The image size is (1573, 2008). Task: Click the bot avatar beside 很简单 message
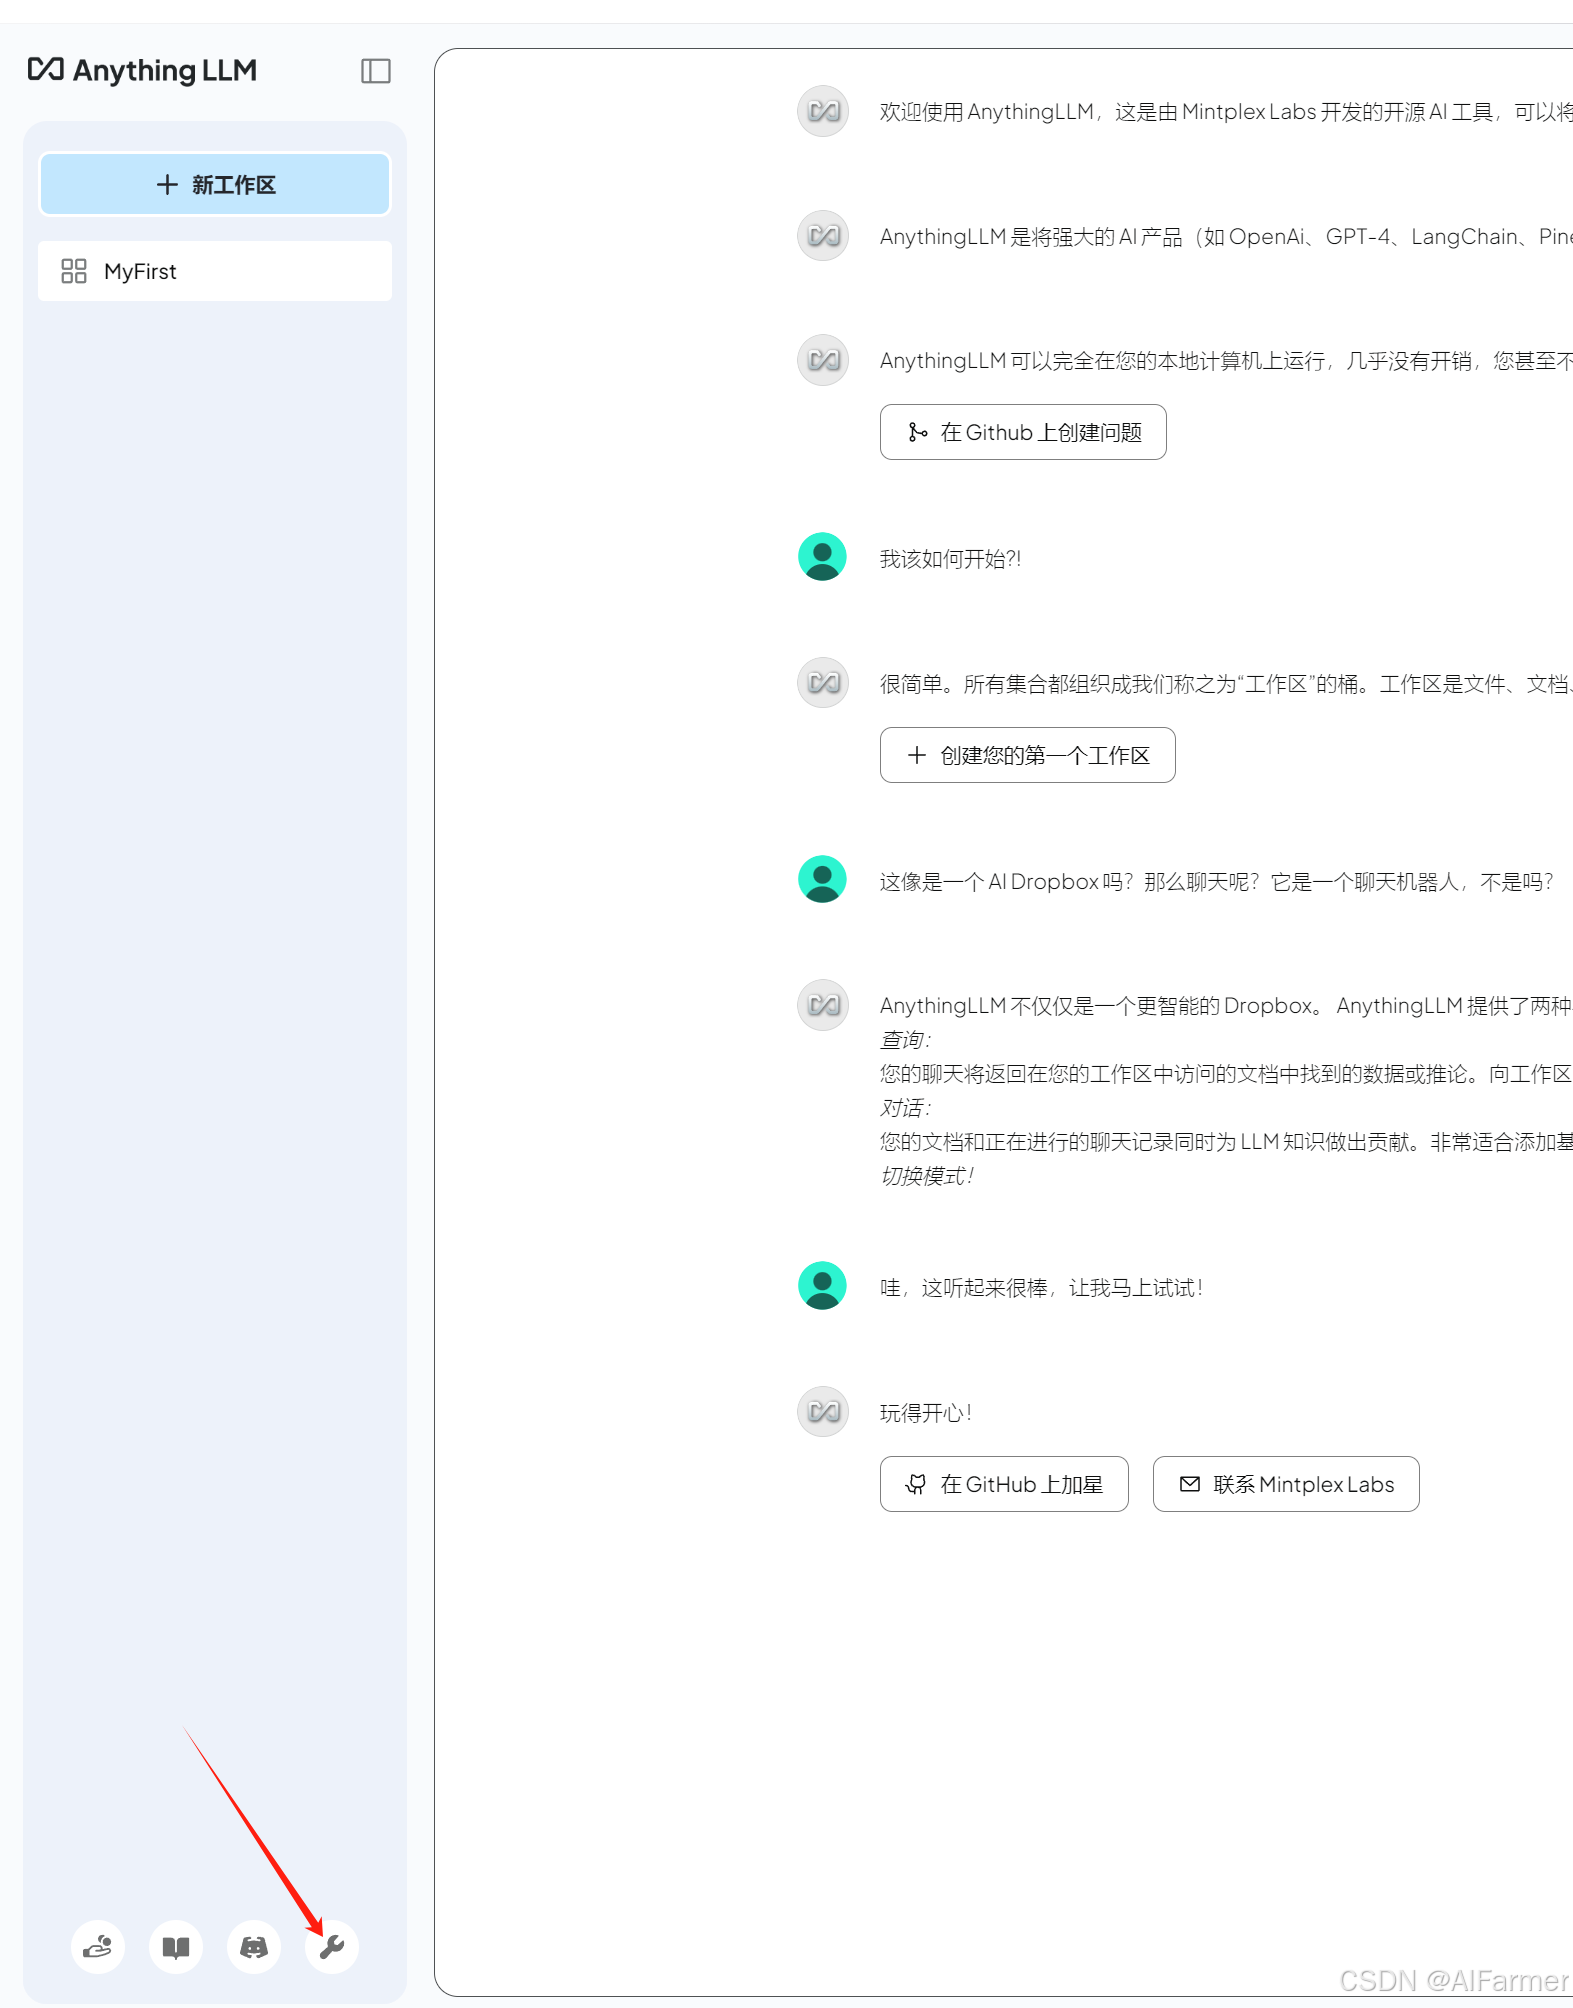point(823,683)
